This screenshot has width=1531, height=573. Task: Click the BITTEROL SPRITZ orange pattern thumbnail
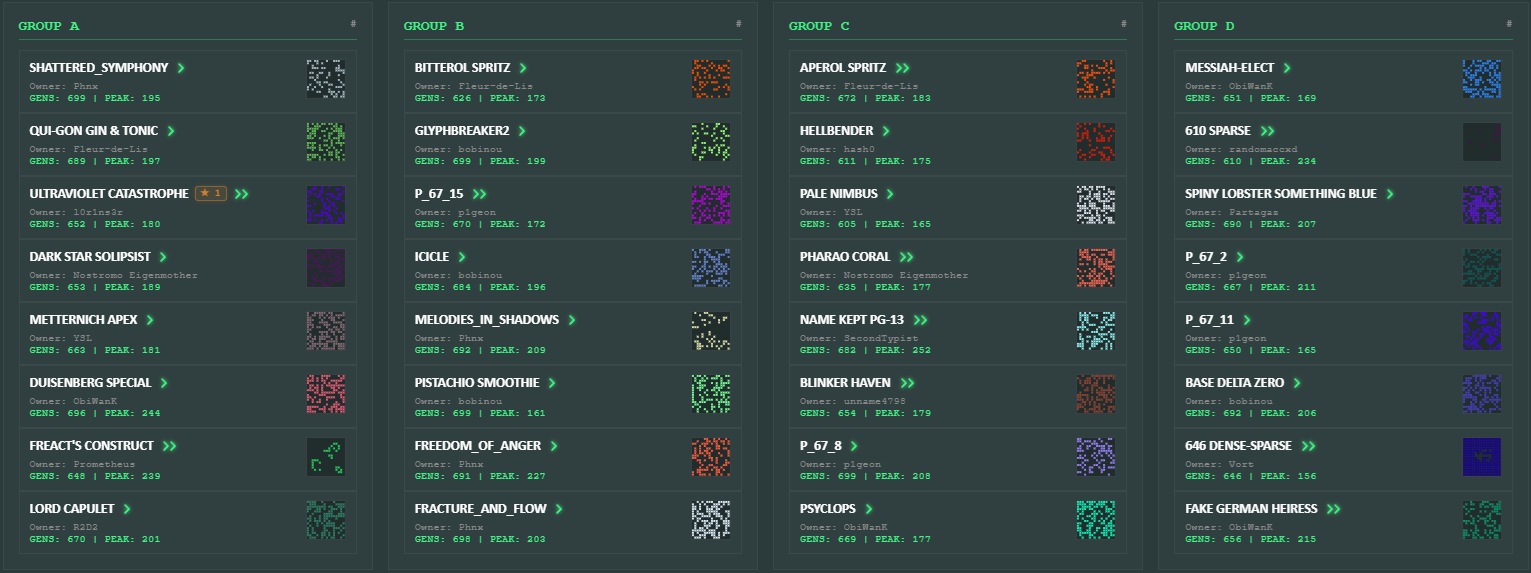tap(711, 79)
